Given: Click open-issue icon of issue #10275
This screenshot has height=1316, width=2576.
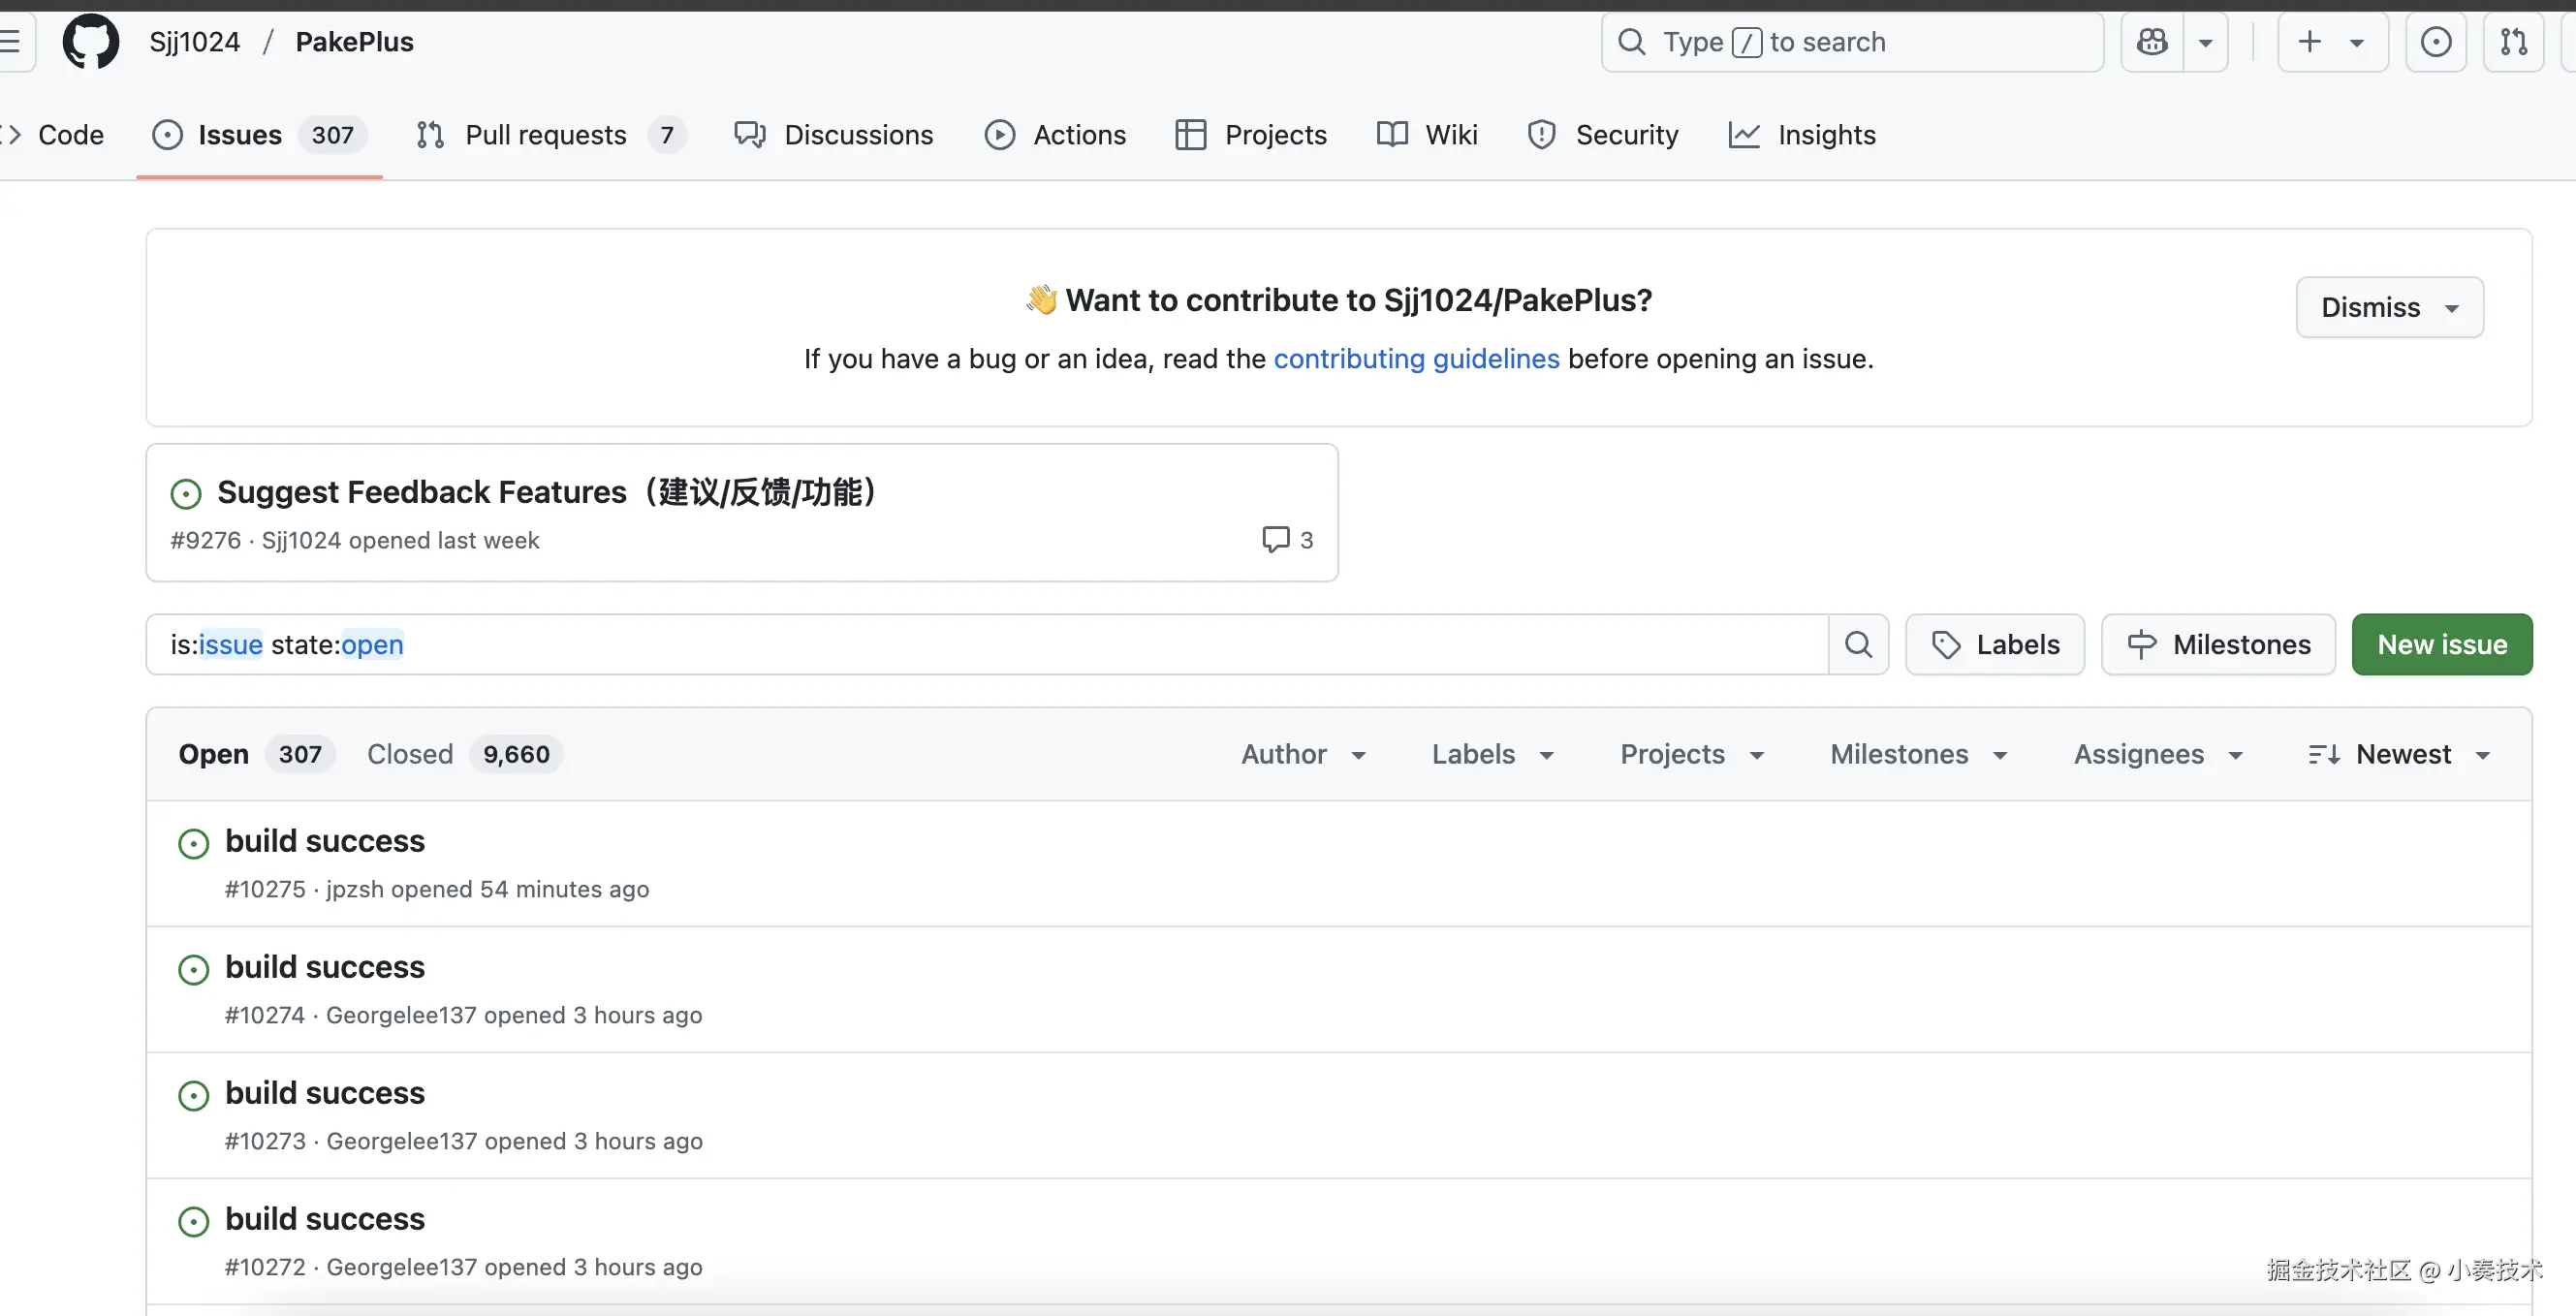Looking at the screenshot, I should (x=193, y=844).
